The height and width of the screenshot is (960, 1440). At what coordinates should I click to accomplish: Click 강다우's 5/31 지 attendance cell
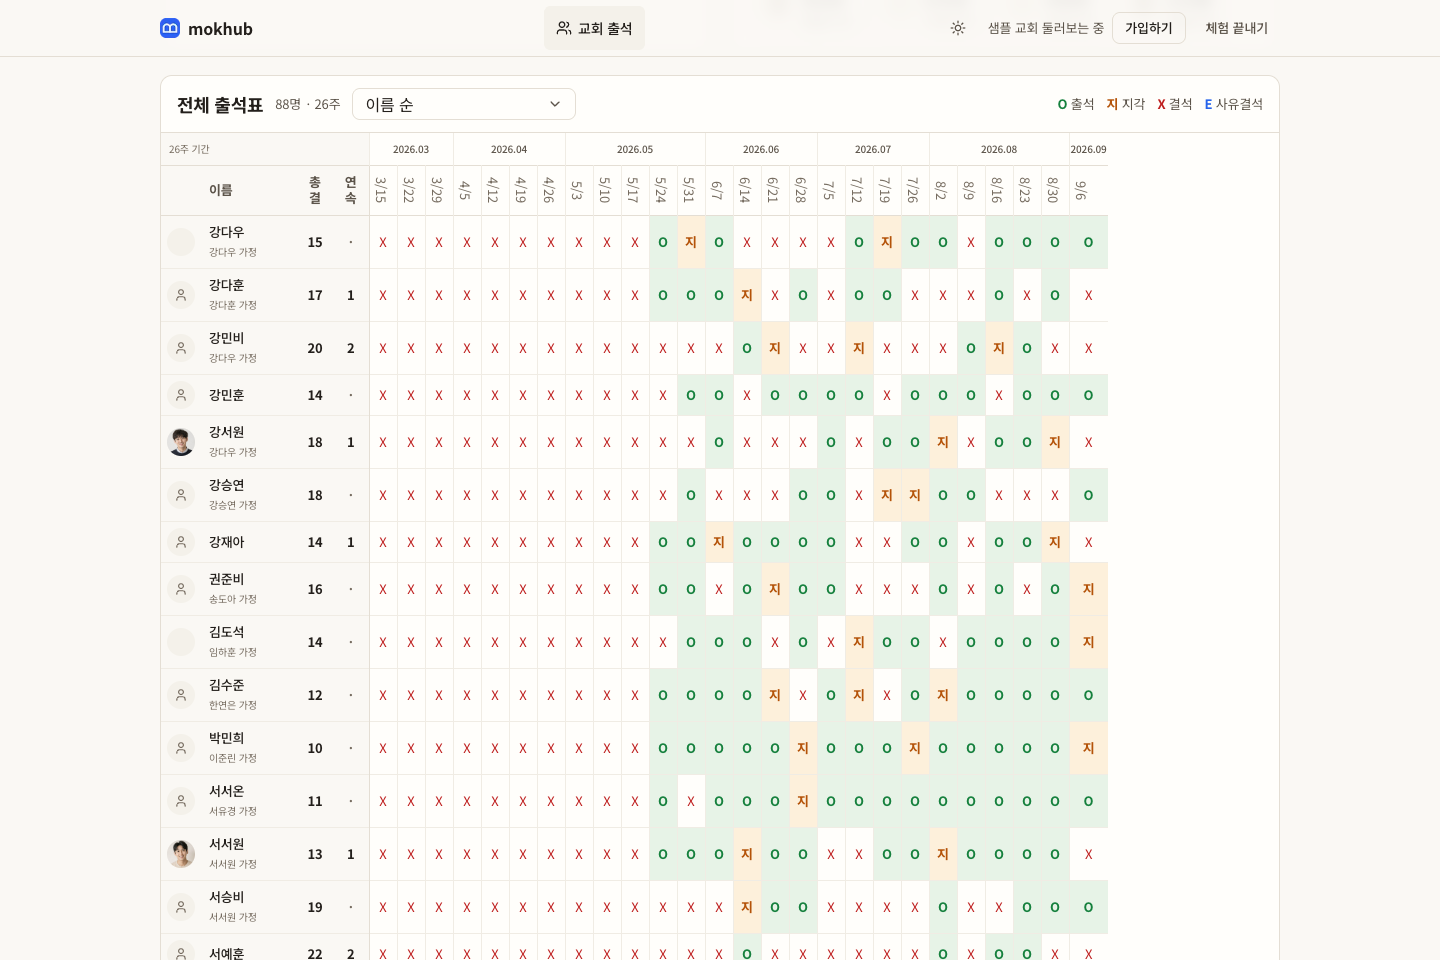pyautogui.click(x=691, y=242)
